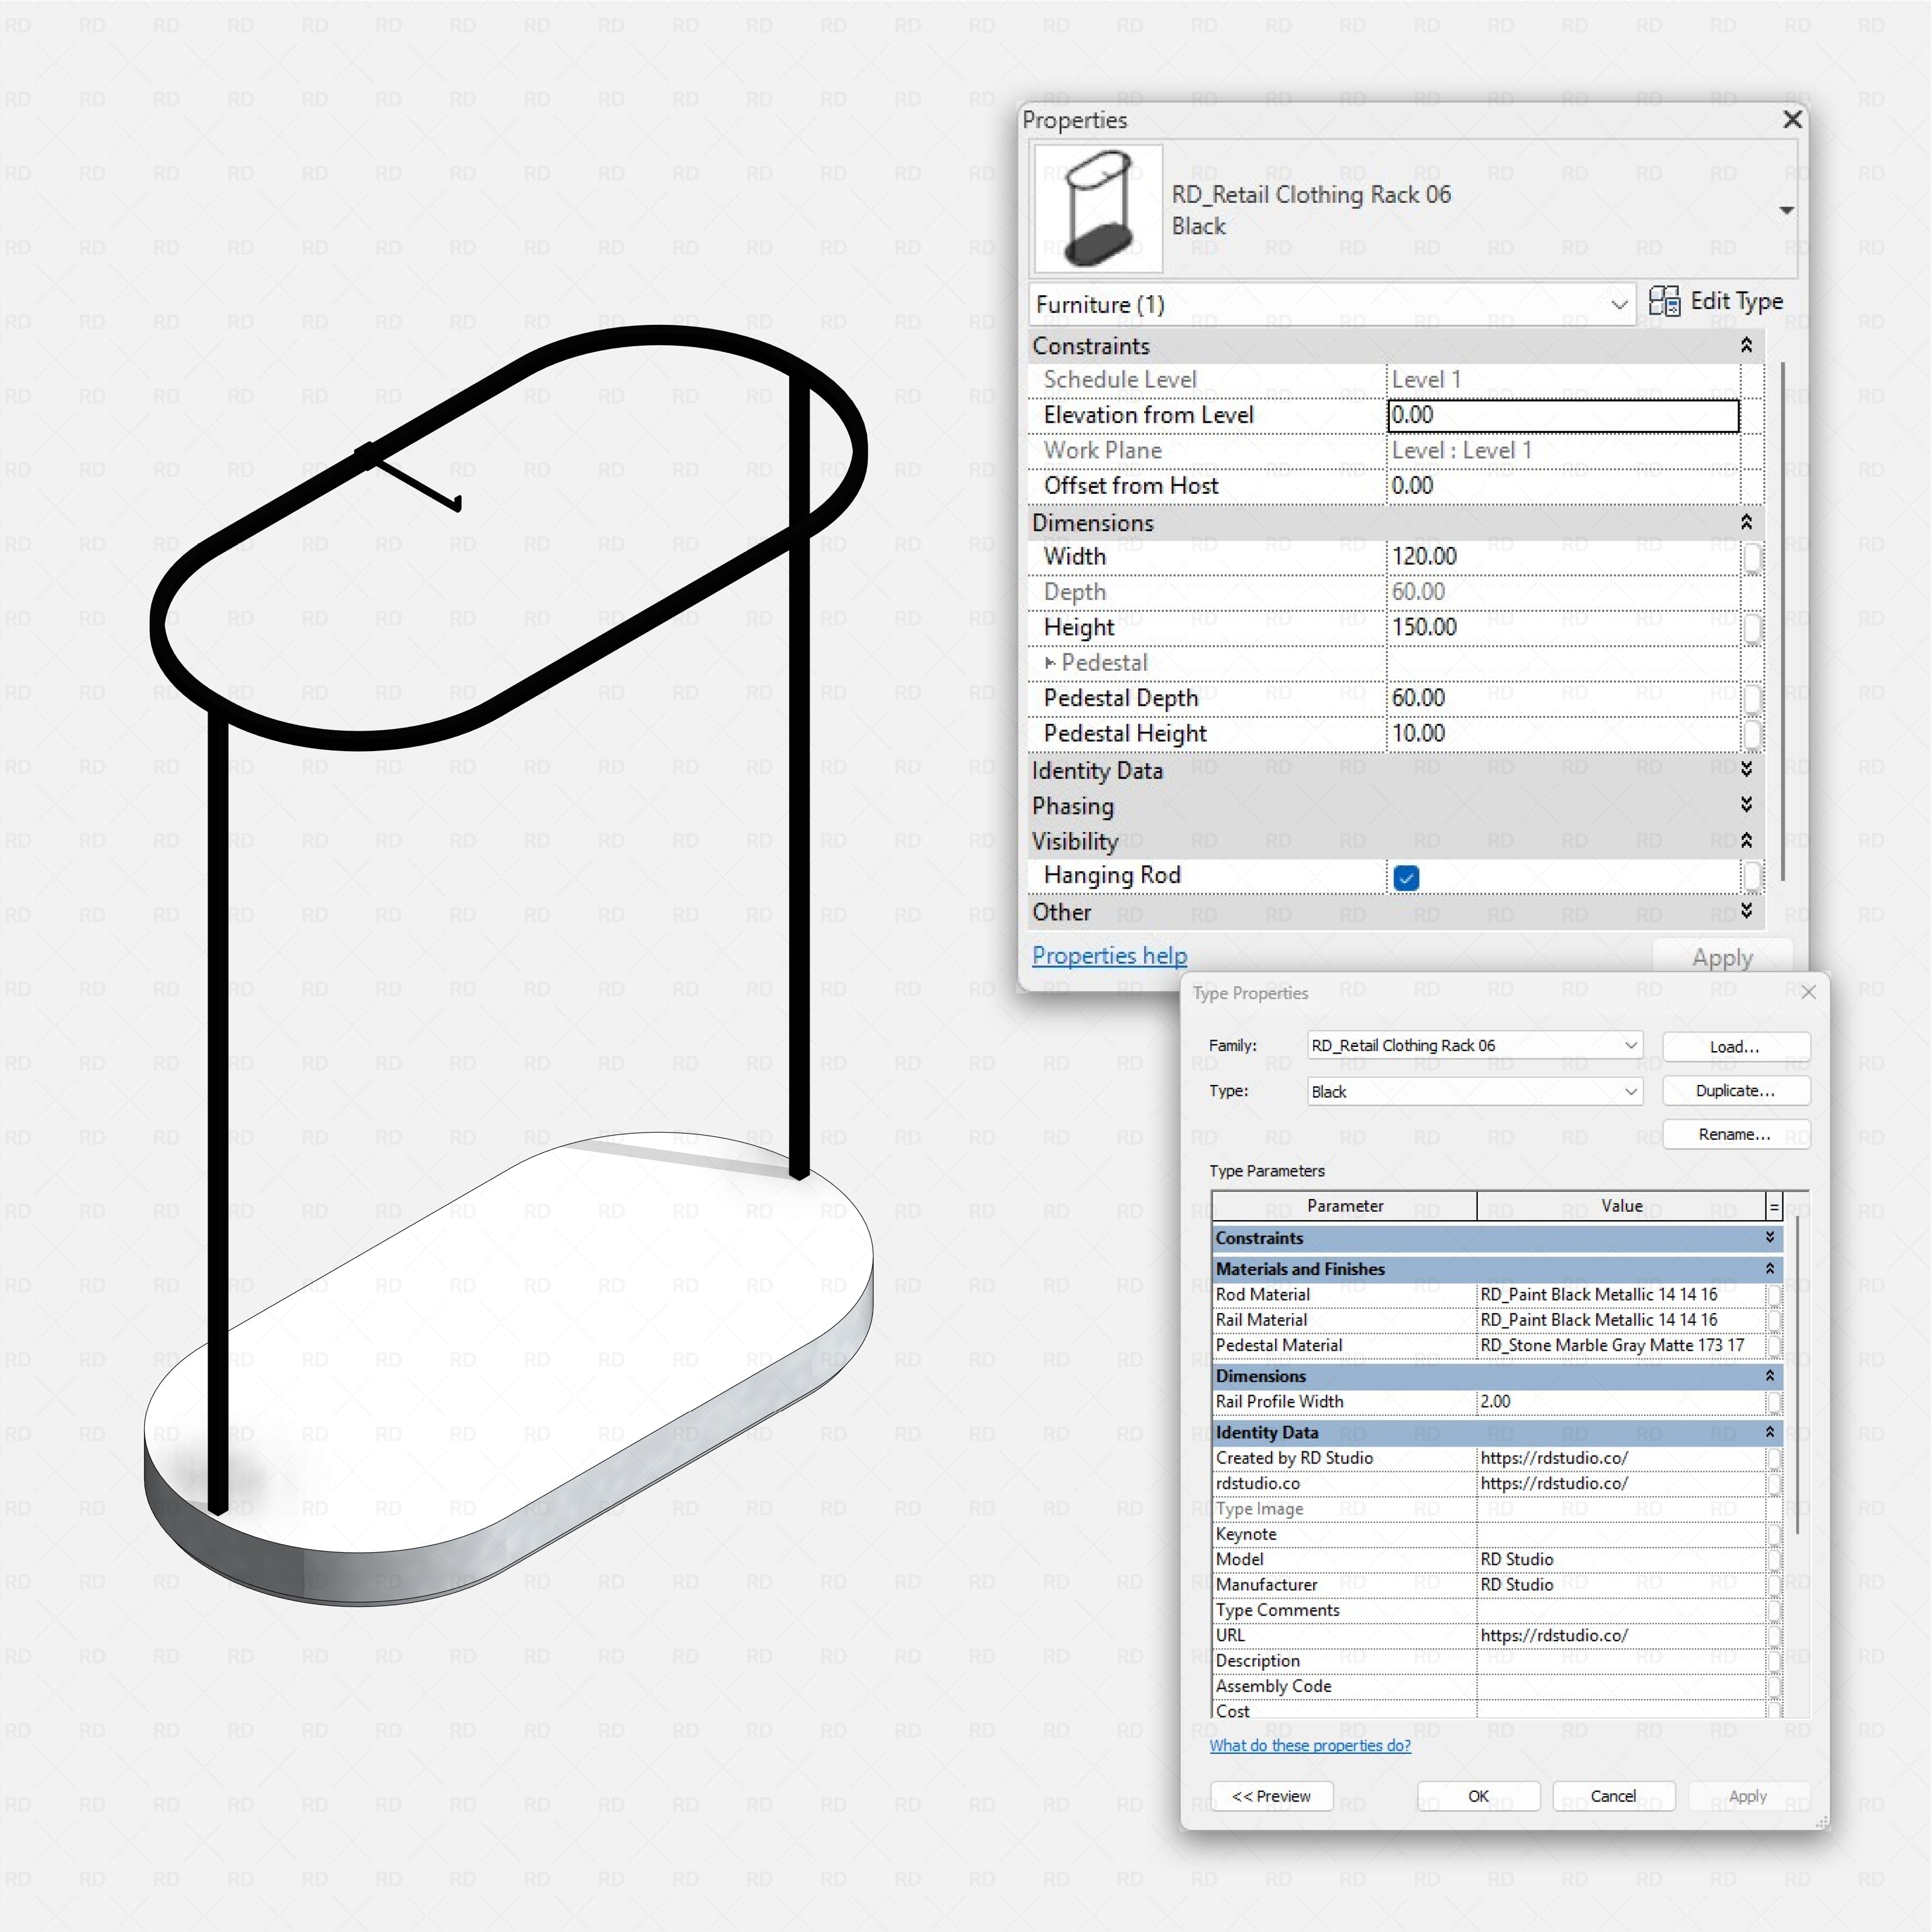This screenshot has width=1932, height=1932.
Task: Click the Offset from Host value
Action: pos(1564,486)
